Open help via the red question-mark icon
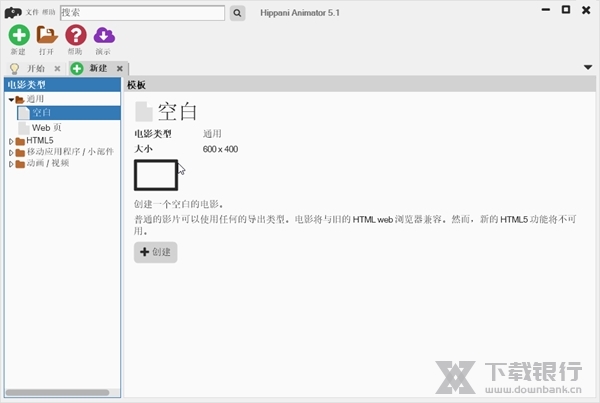600x403 pixels. pos(75,35)
